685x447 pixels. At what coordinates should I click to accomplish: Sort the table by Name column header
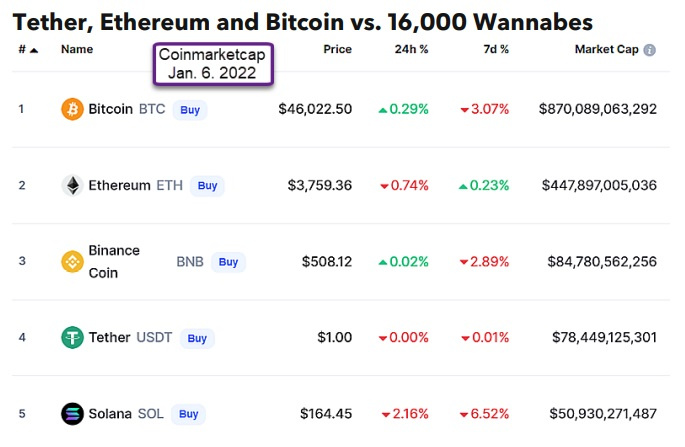click(x=77, y=49)
